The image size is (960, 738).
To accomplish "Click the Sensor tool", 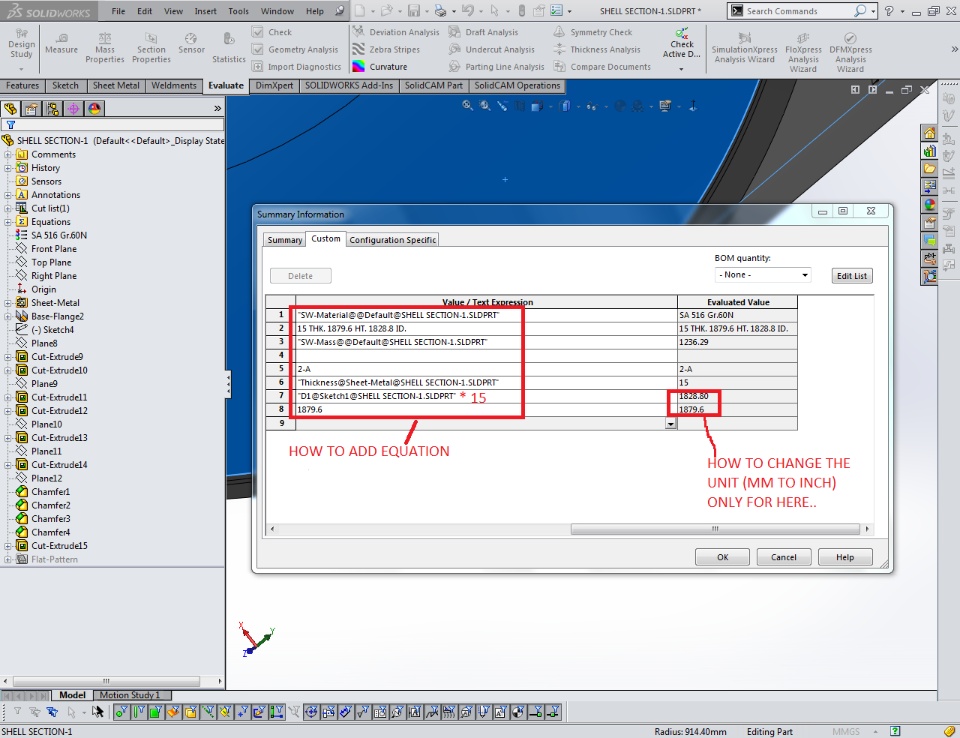I will (191, 43).
